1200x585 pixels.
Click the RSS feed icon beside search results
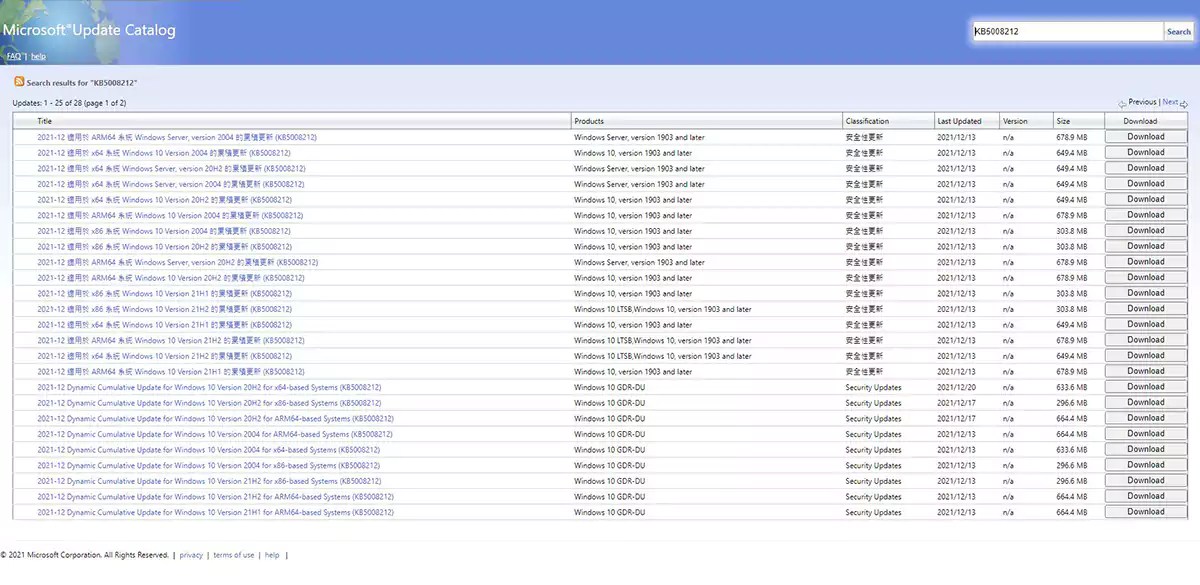coord(19,82)
